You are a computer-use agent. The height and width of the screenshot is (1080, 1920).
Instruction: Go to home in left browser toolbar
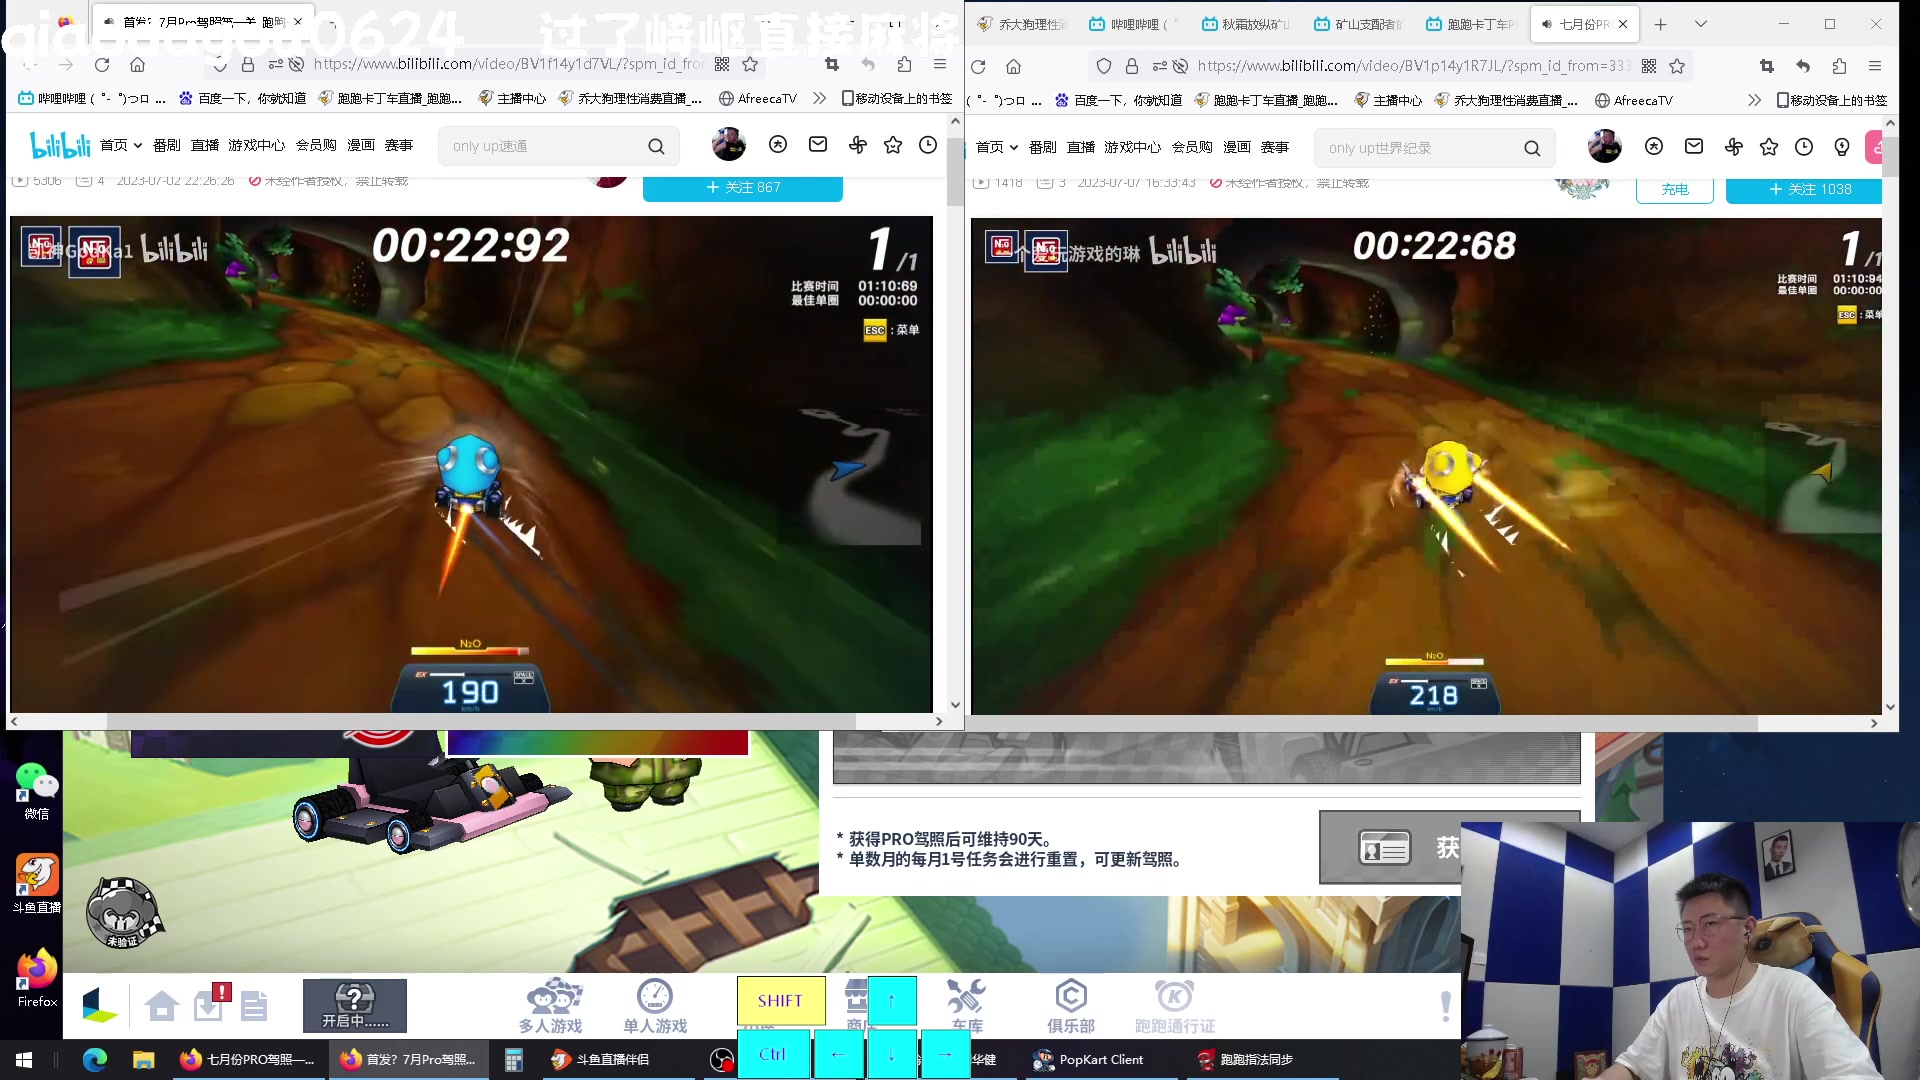pyautogui.click(x=138, y=65)
